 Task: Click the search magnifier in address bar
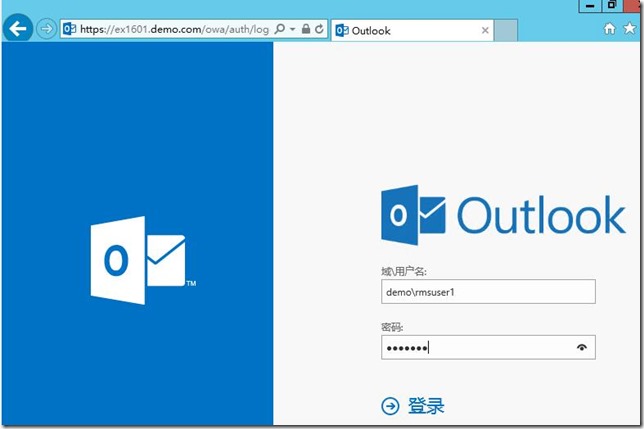280,29
